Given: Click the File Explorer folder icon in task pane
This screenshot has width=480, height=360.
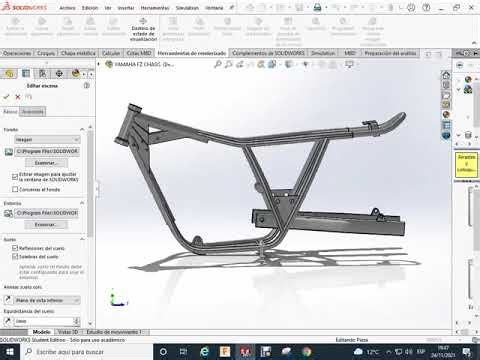Looking at the screenshot, I should pyautogui.click(x=446, y=95).
